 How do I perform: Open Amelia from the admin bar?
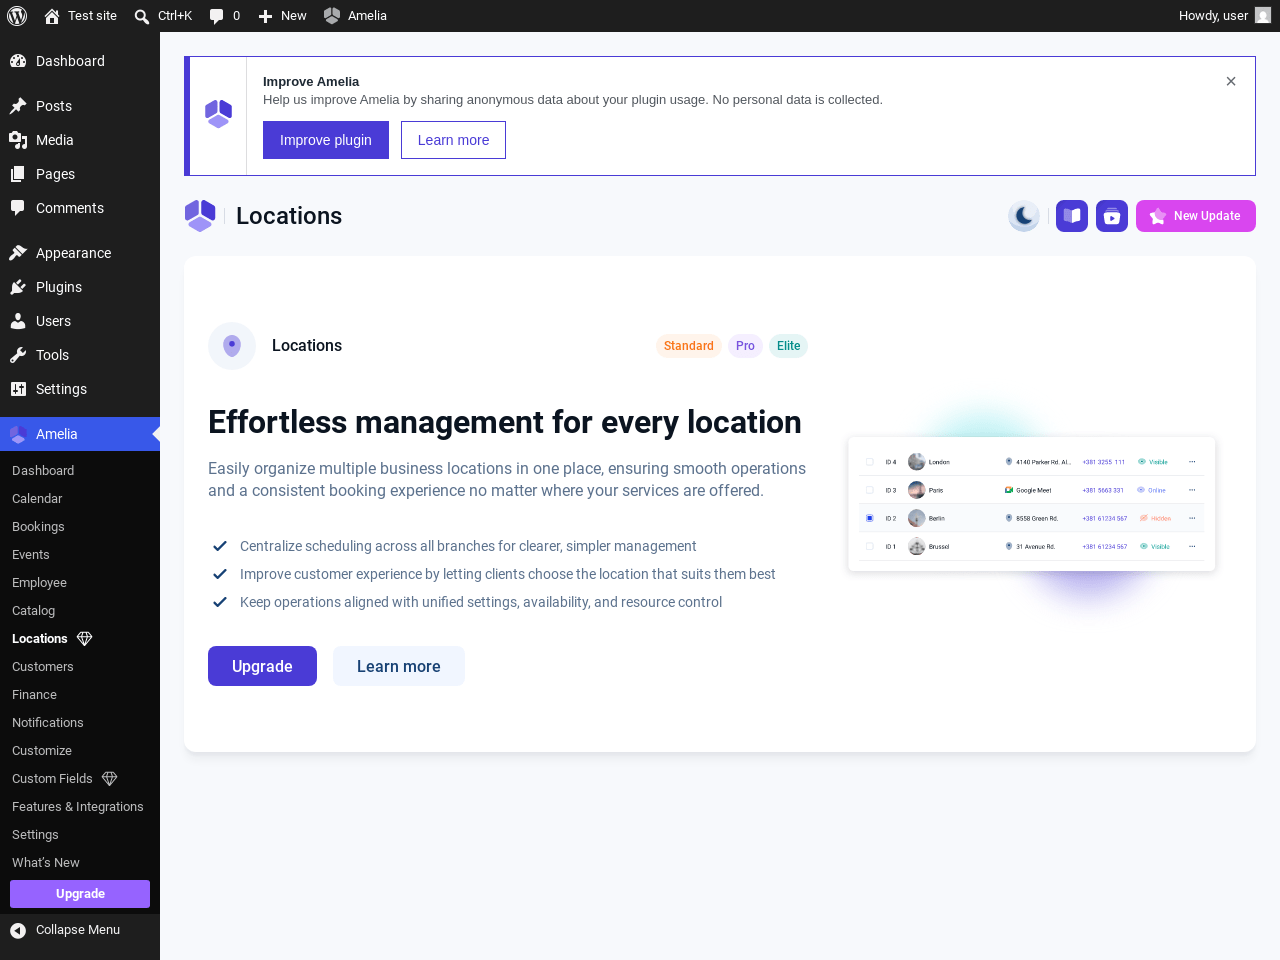[356, 16]
